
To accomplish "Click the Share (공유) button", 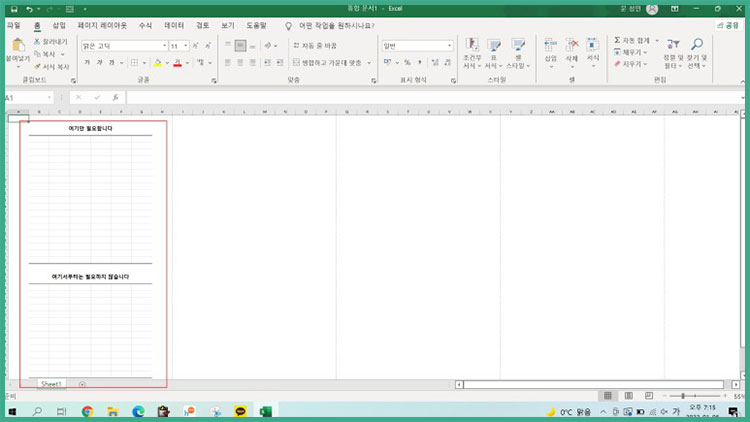I will 728,25.
